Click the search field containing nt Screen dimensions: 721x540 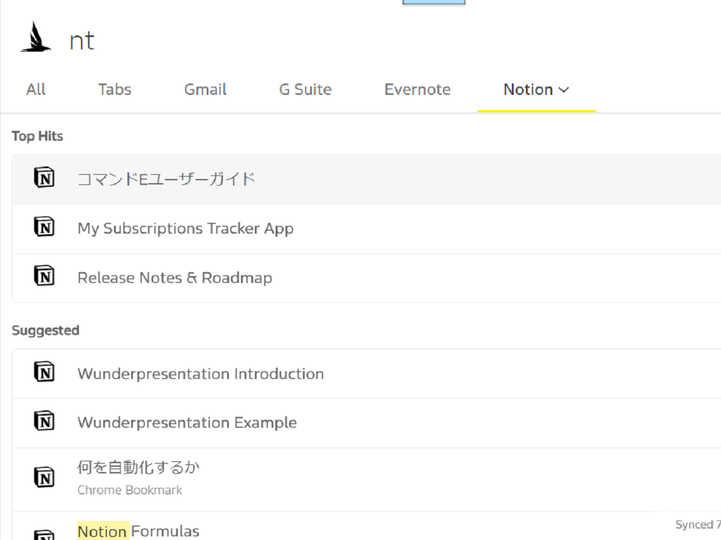tap(391, 40)
